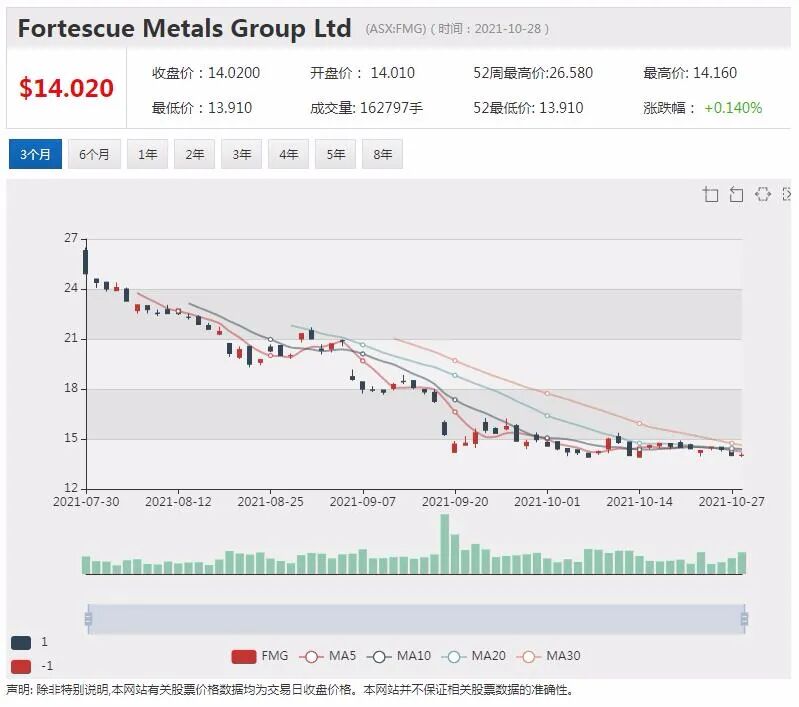Click the 成交量: 162797手 value

tap(366, 108)
